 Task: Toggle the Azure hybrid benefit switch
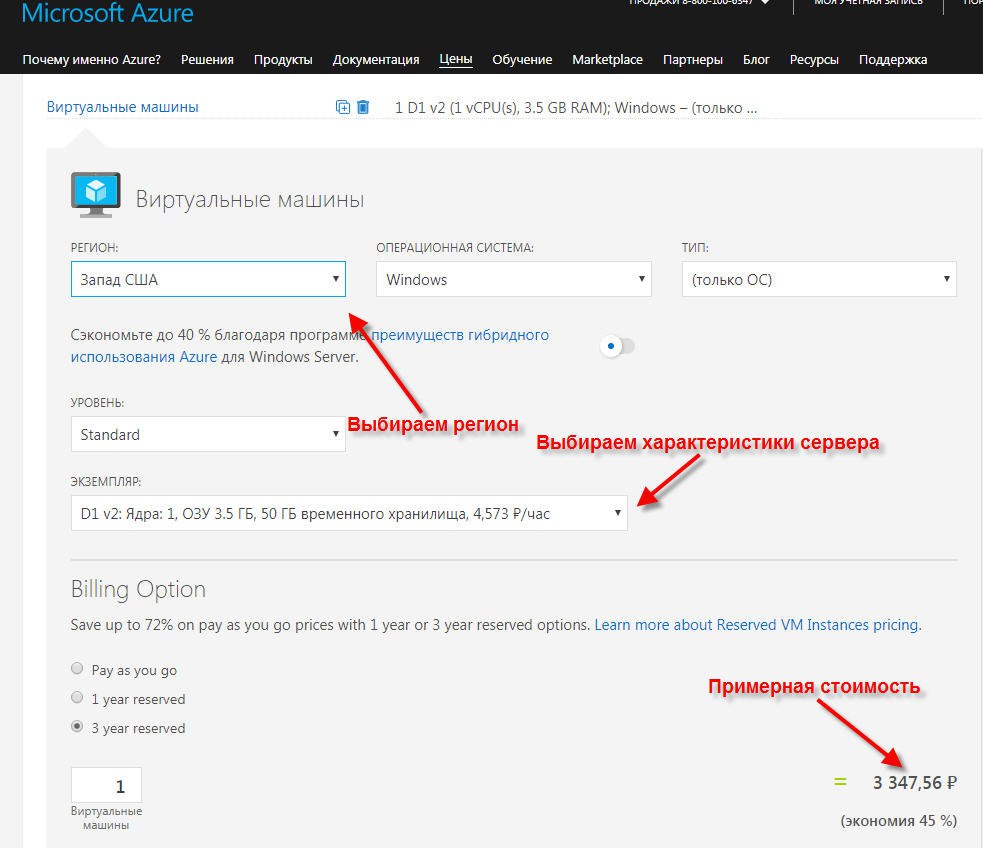(617, 346)
